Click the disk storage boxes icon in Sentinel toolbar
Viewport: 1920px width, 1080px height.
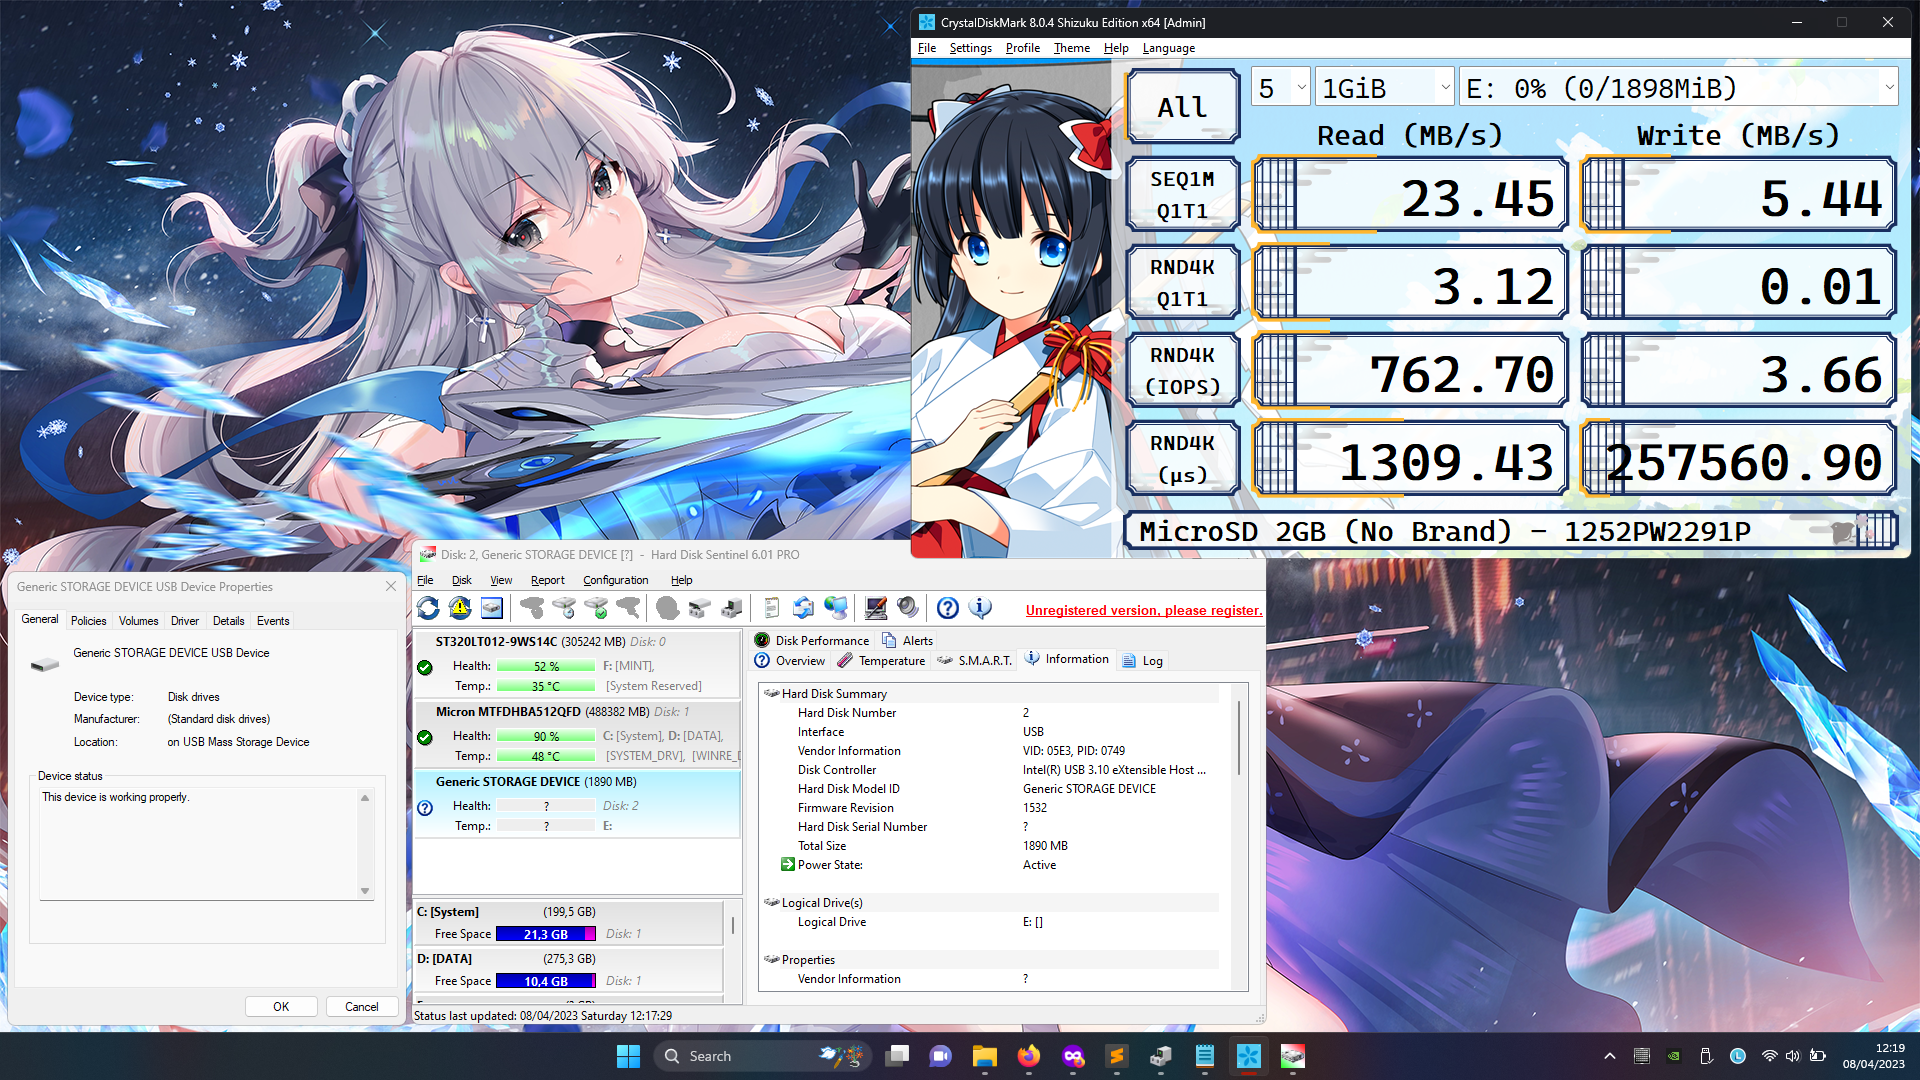700,608
